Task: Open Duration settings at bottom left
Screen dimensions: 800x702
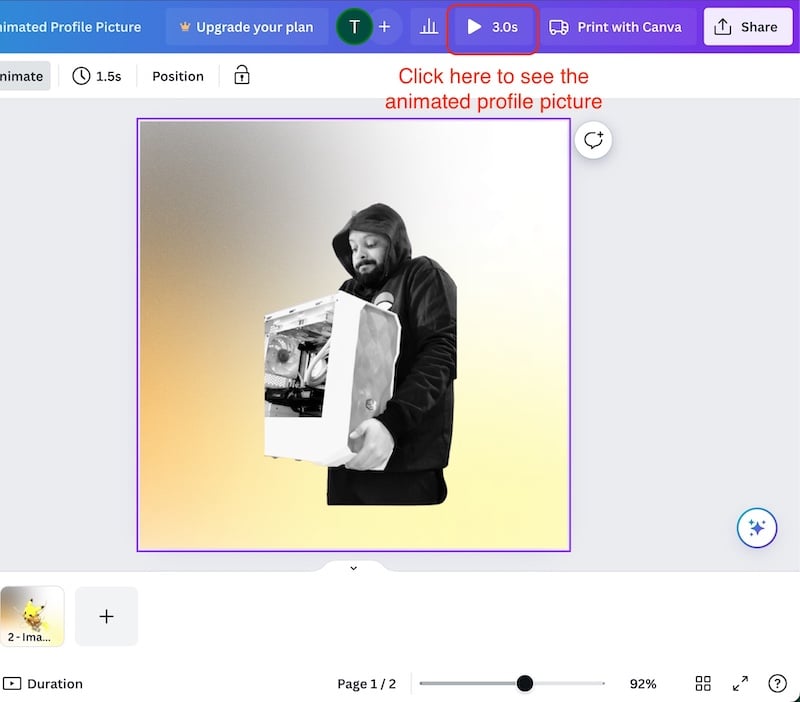Action: coord(44,683)
